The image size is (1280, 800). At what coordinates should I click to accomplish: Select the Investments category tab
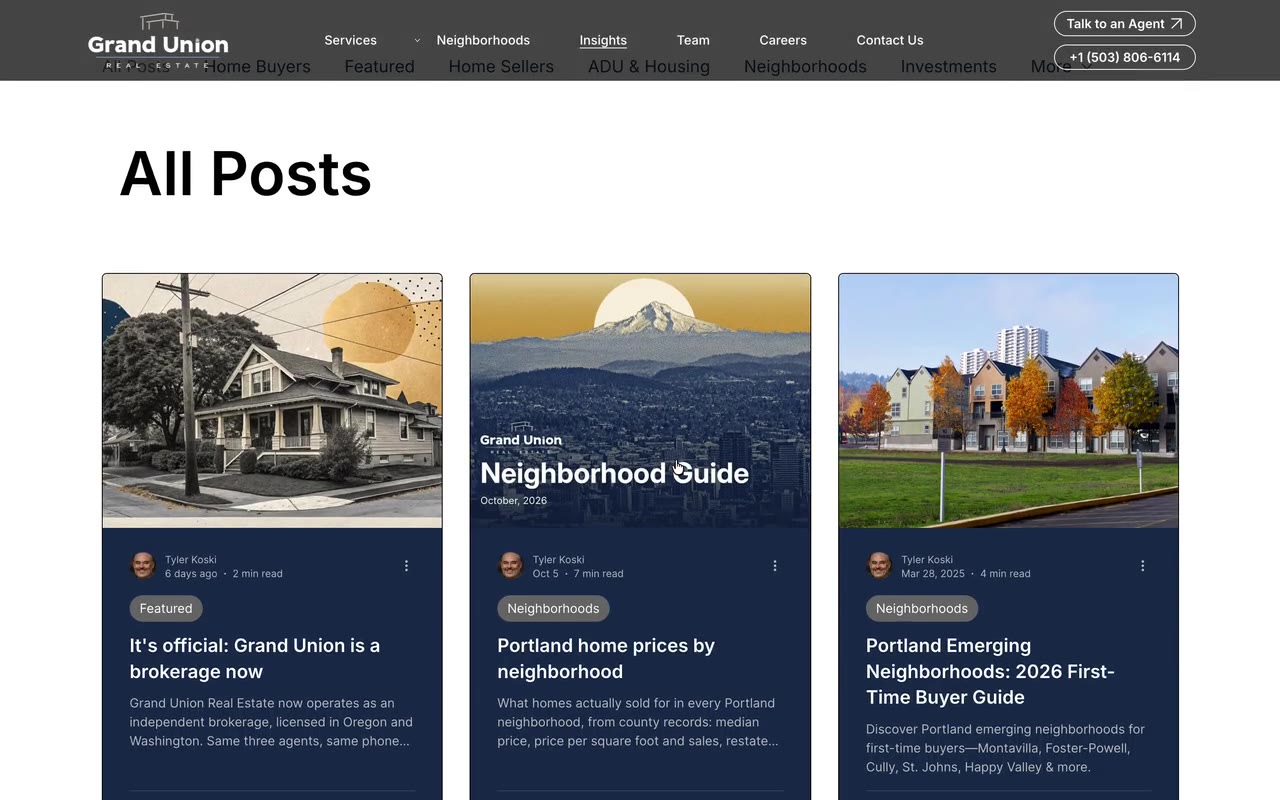[x=948, y=67]
